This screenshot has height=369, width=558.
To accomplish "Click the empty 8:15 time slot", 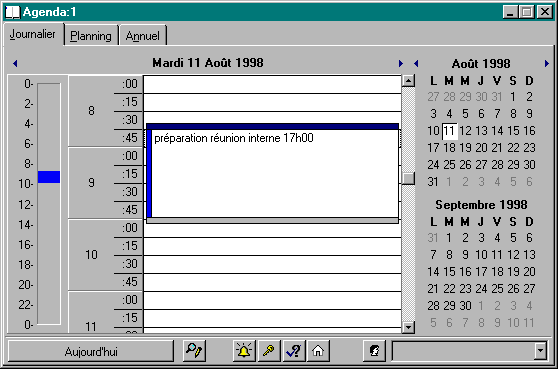I will click(x=272, y=102).
